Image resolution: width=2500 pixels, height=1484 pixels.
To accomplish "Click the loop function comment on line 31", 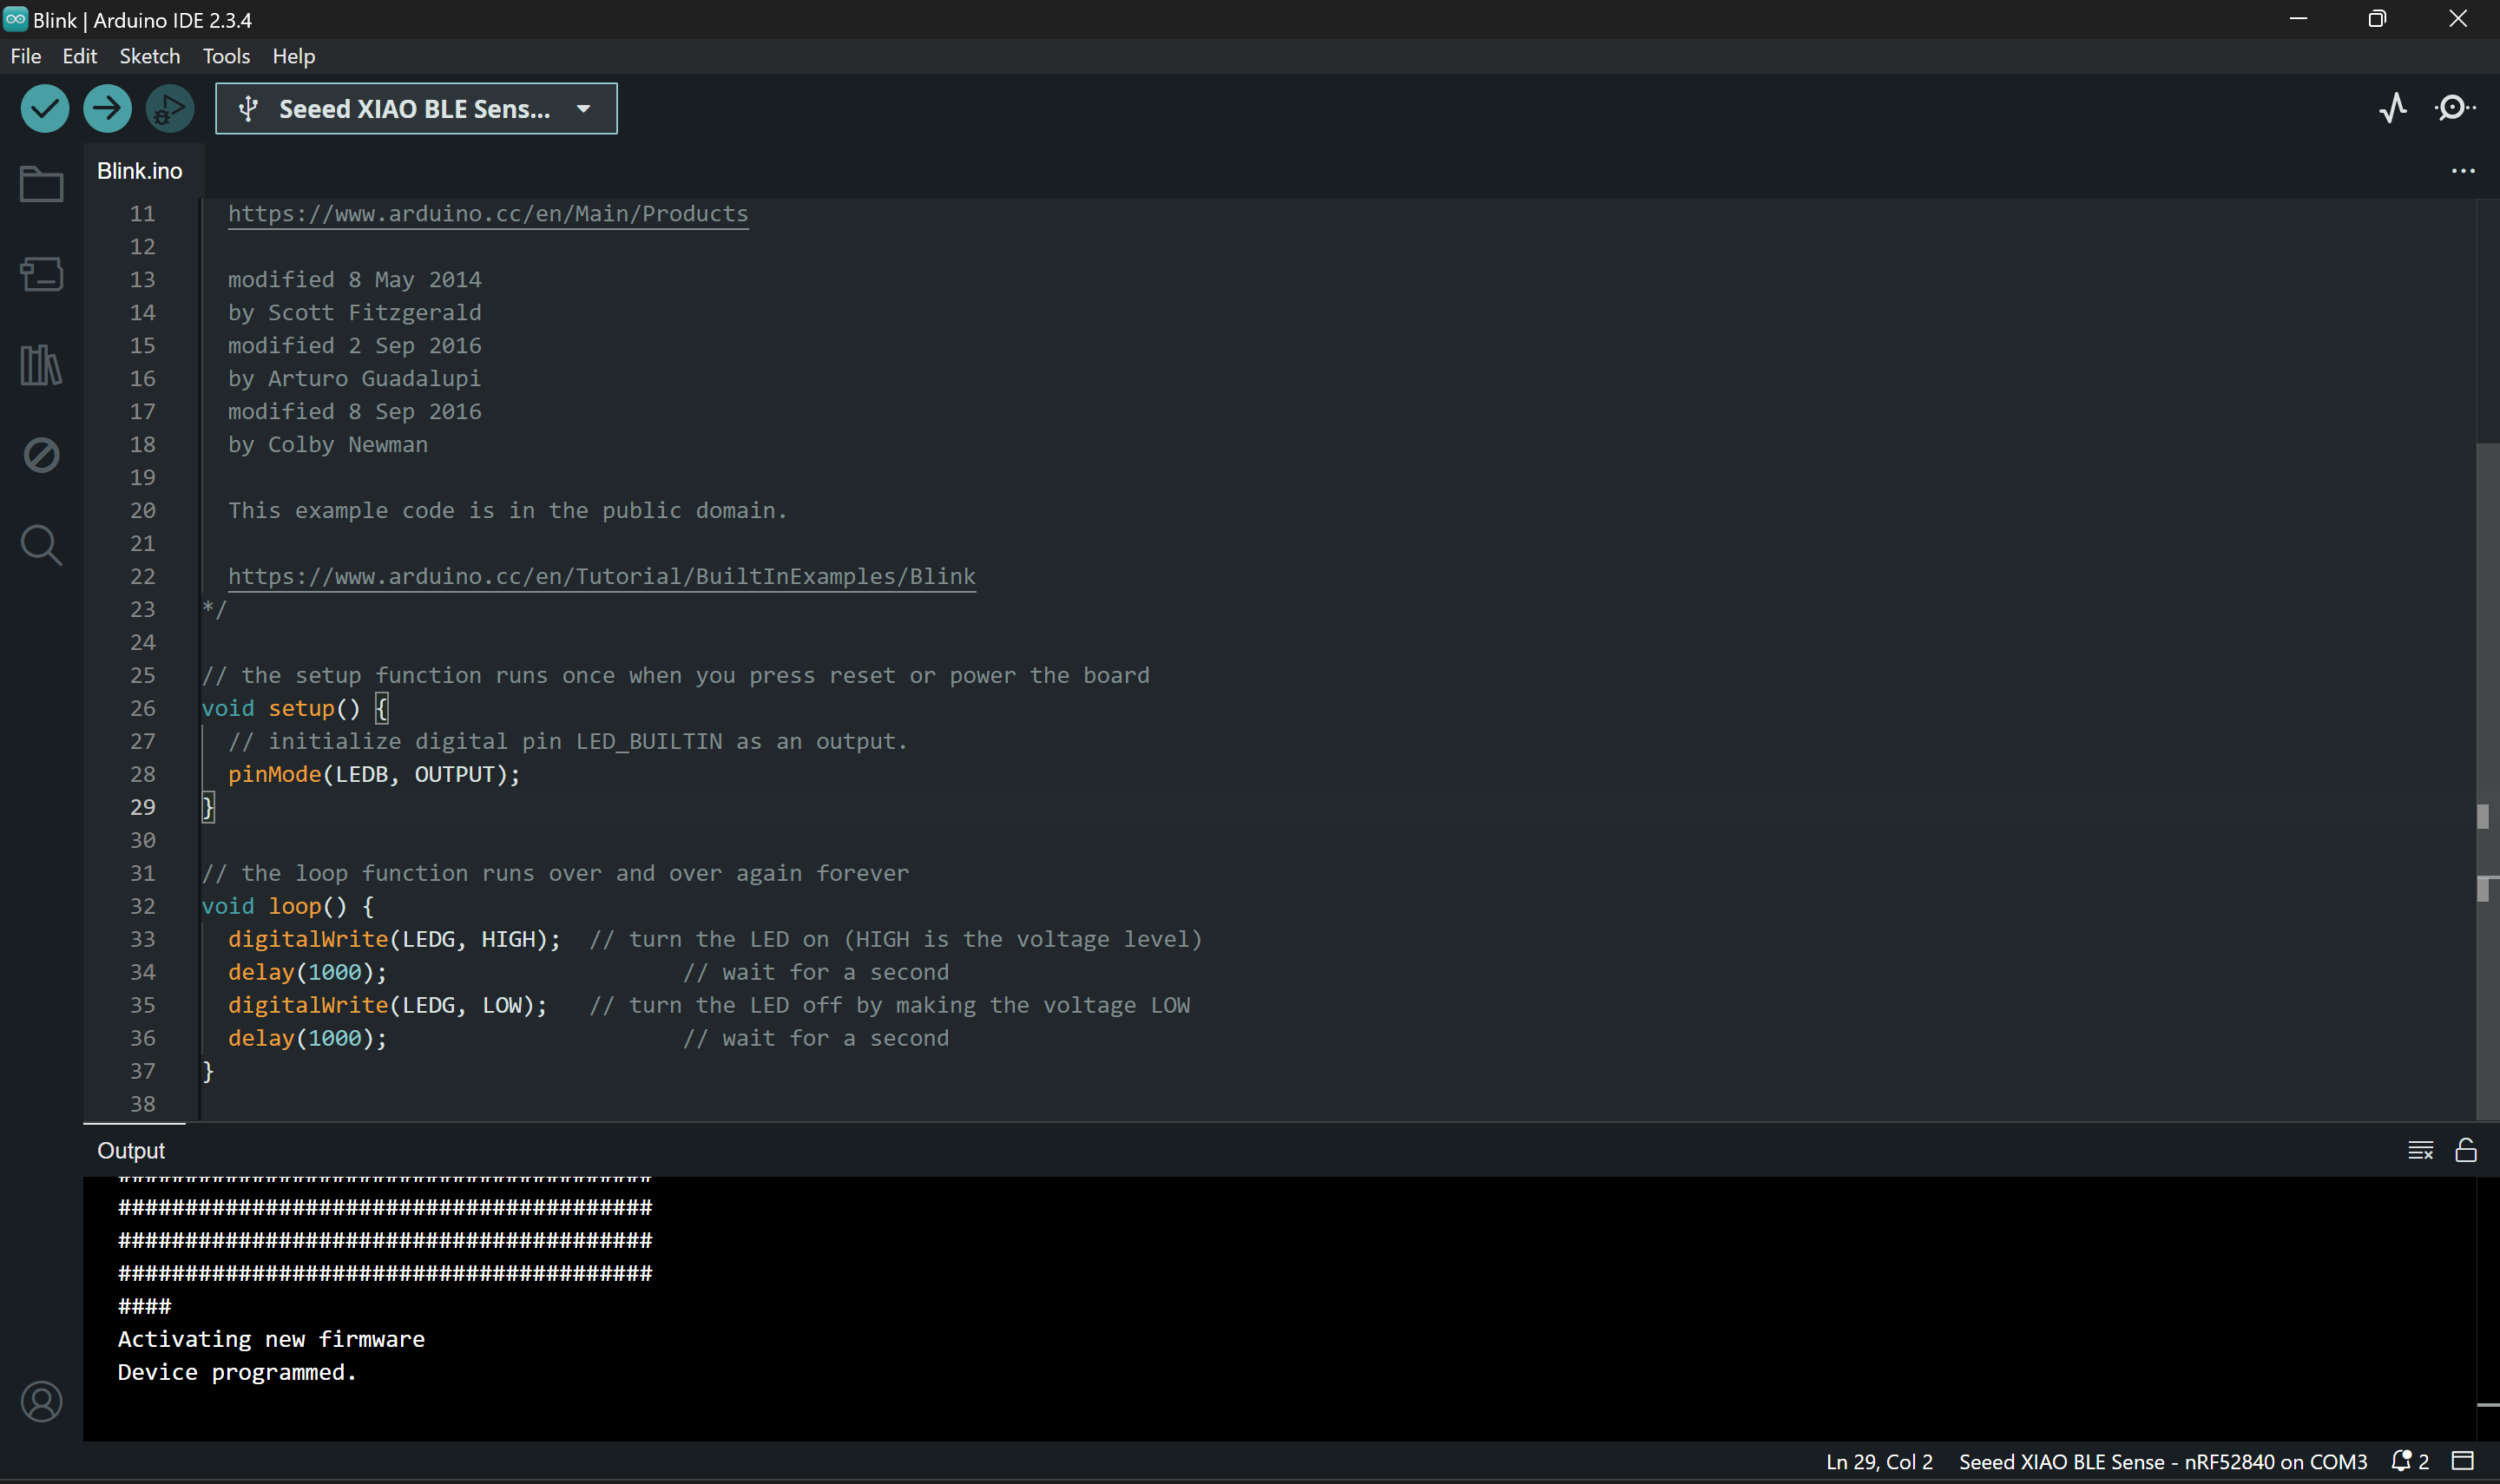I will (556, 874).
